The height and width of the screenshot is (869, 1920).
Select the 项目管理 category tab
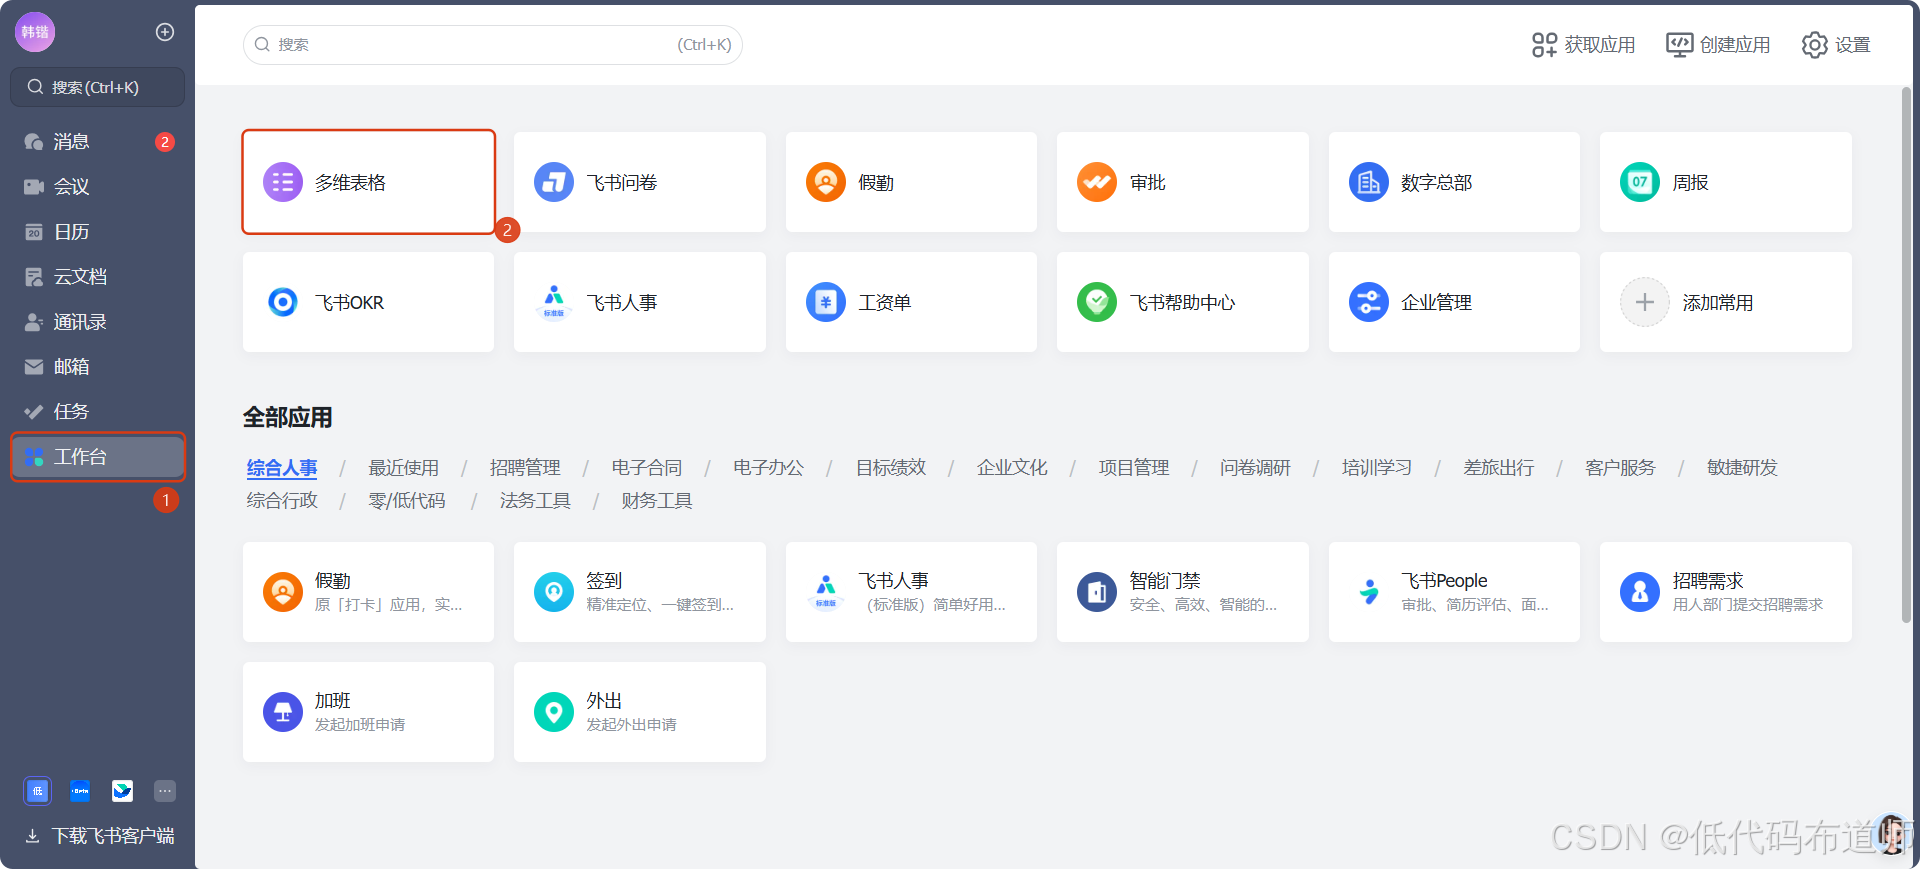click(x=1134, y=468)
